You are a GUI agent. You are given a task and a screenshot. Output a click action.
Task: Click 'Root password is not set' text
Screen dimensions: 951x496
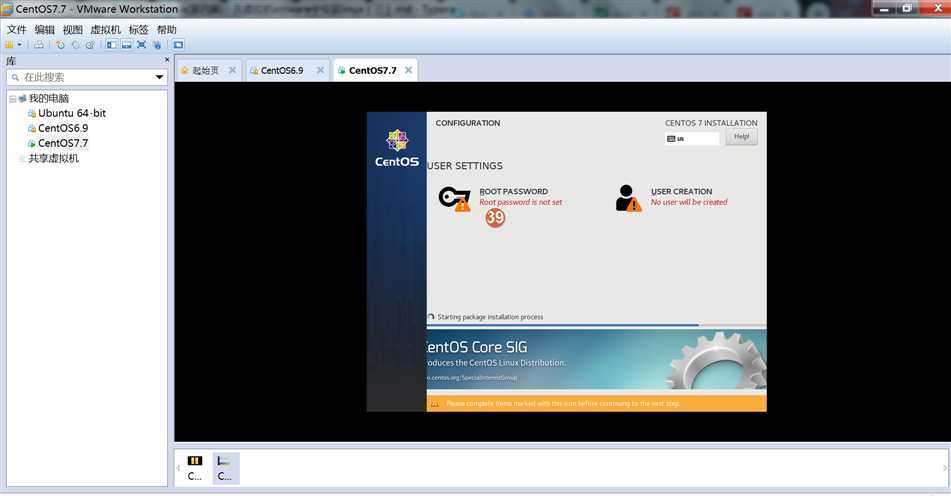pos(520,203)
